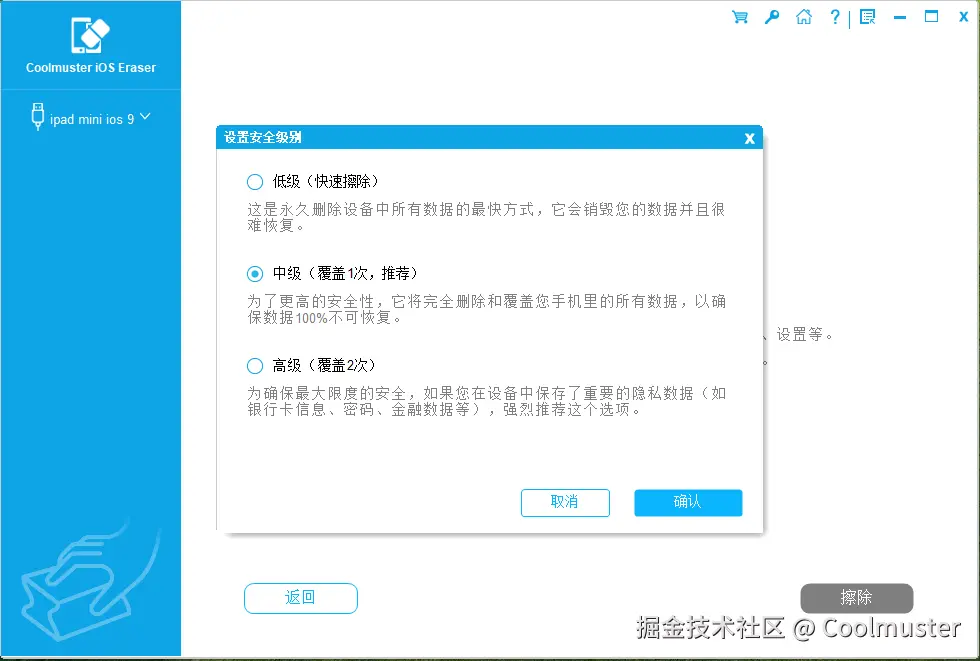Confirm selection with the 确认 button

coord(687,503)
